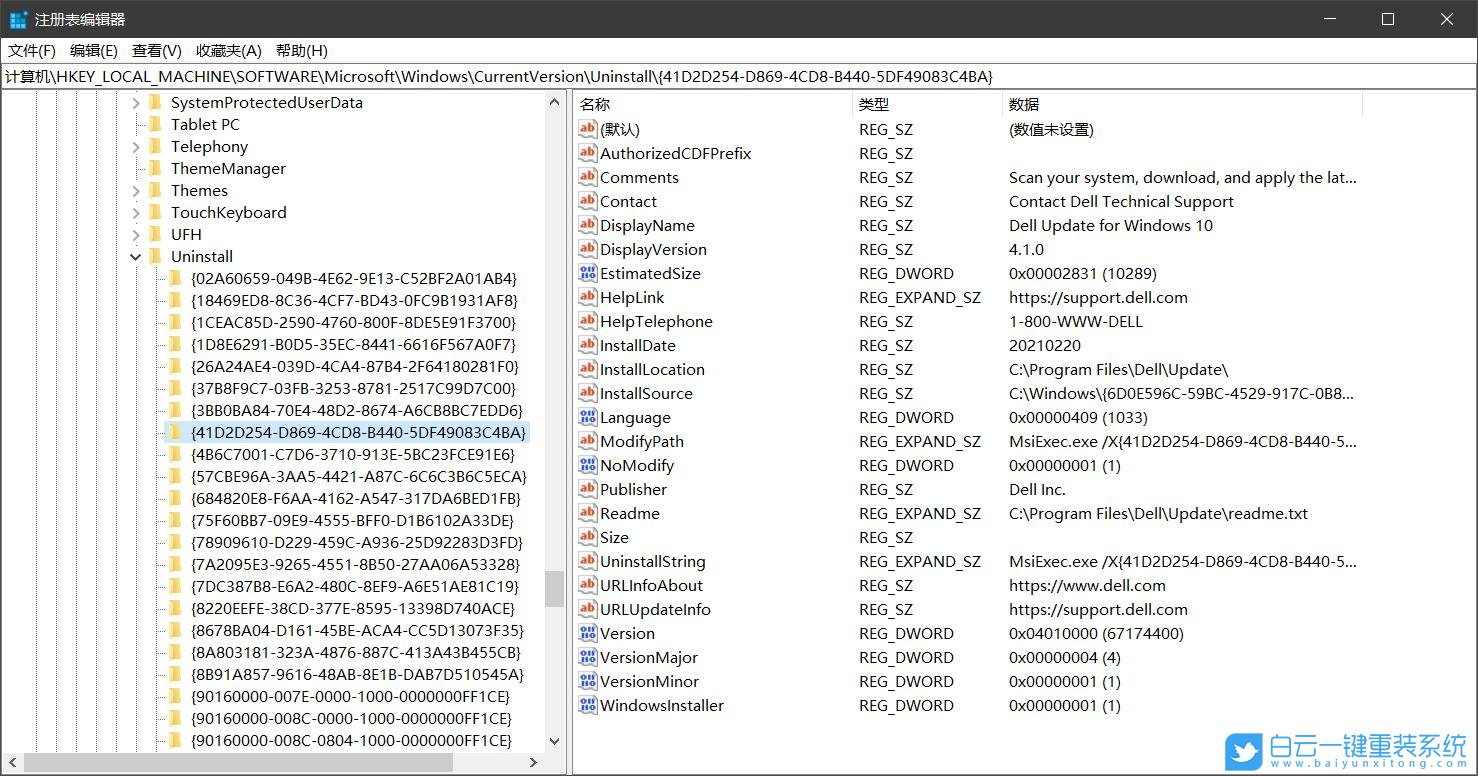This screenshot has height=776, width=1478.
Task: Select the UninstallString value icon
Action: [x=587, y=561]
